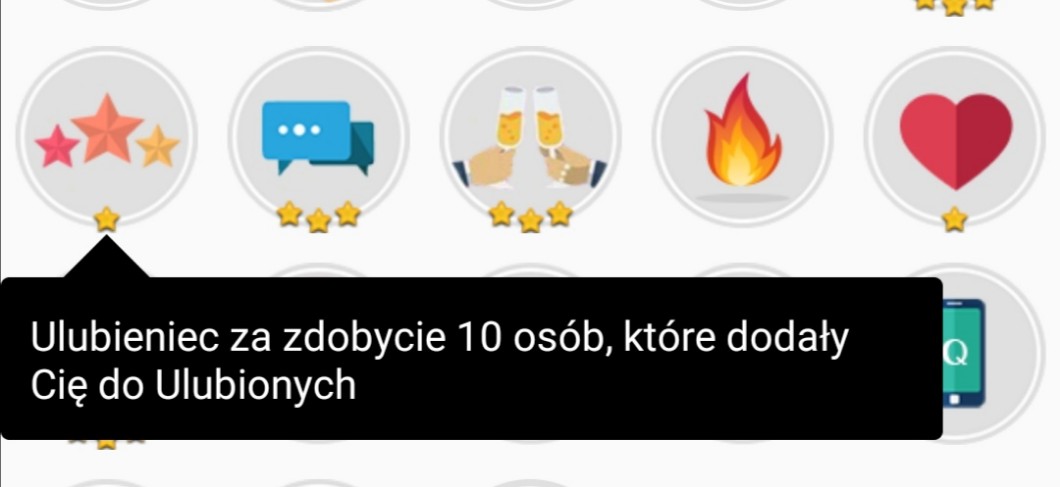This screenshot has height=487, width=1060.
Task: Select the cropped badge above the stars badge
Action: pos(106,5)
